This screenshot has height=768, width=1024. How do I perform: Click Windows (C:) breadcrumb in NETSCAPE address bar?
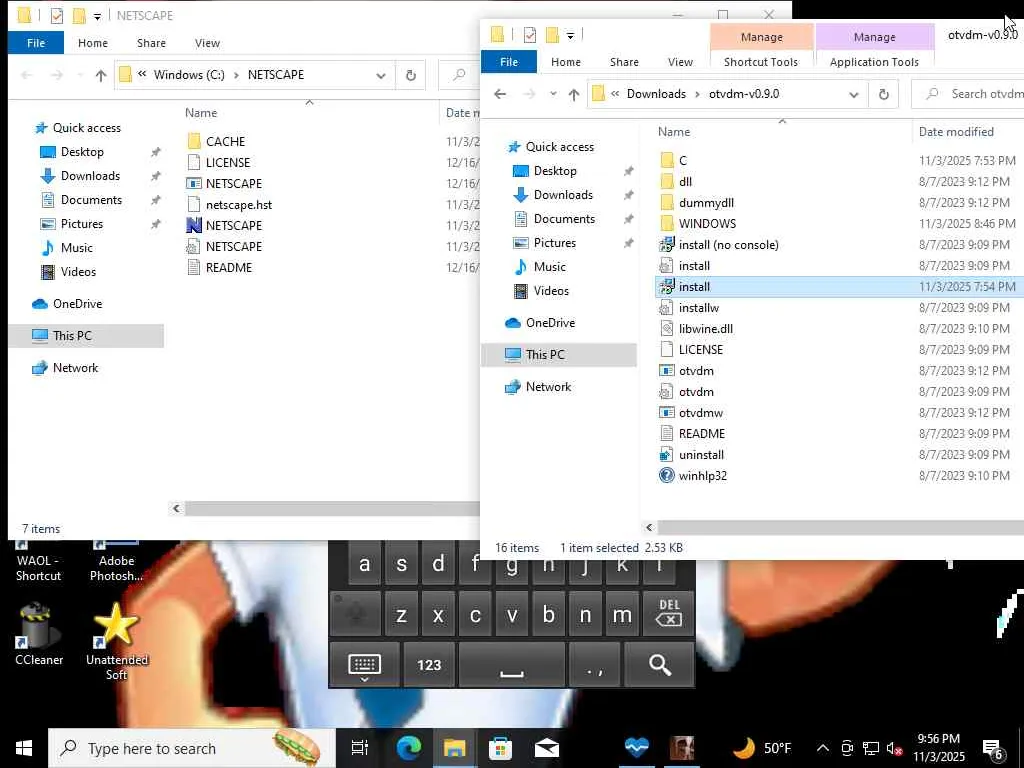pos(189,75)
